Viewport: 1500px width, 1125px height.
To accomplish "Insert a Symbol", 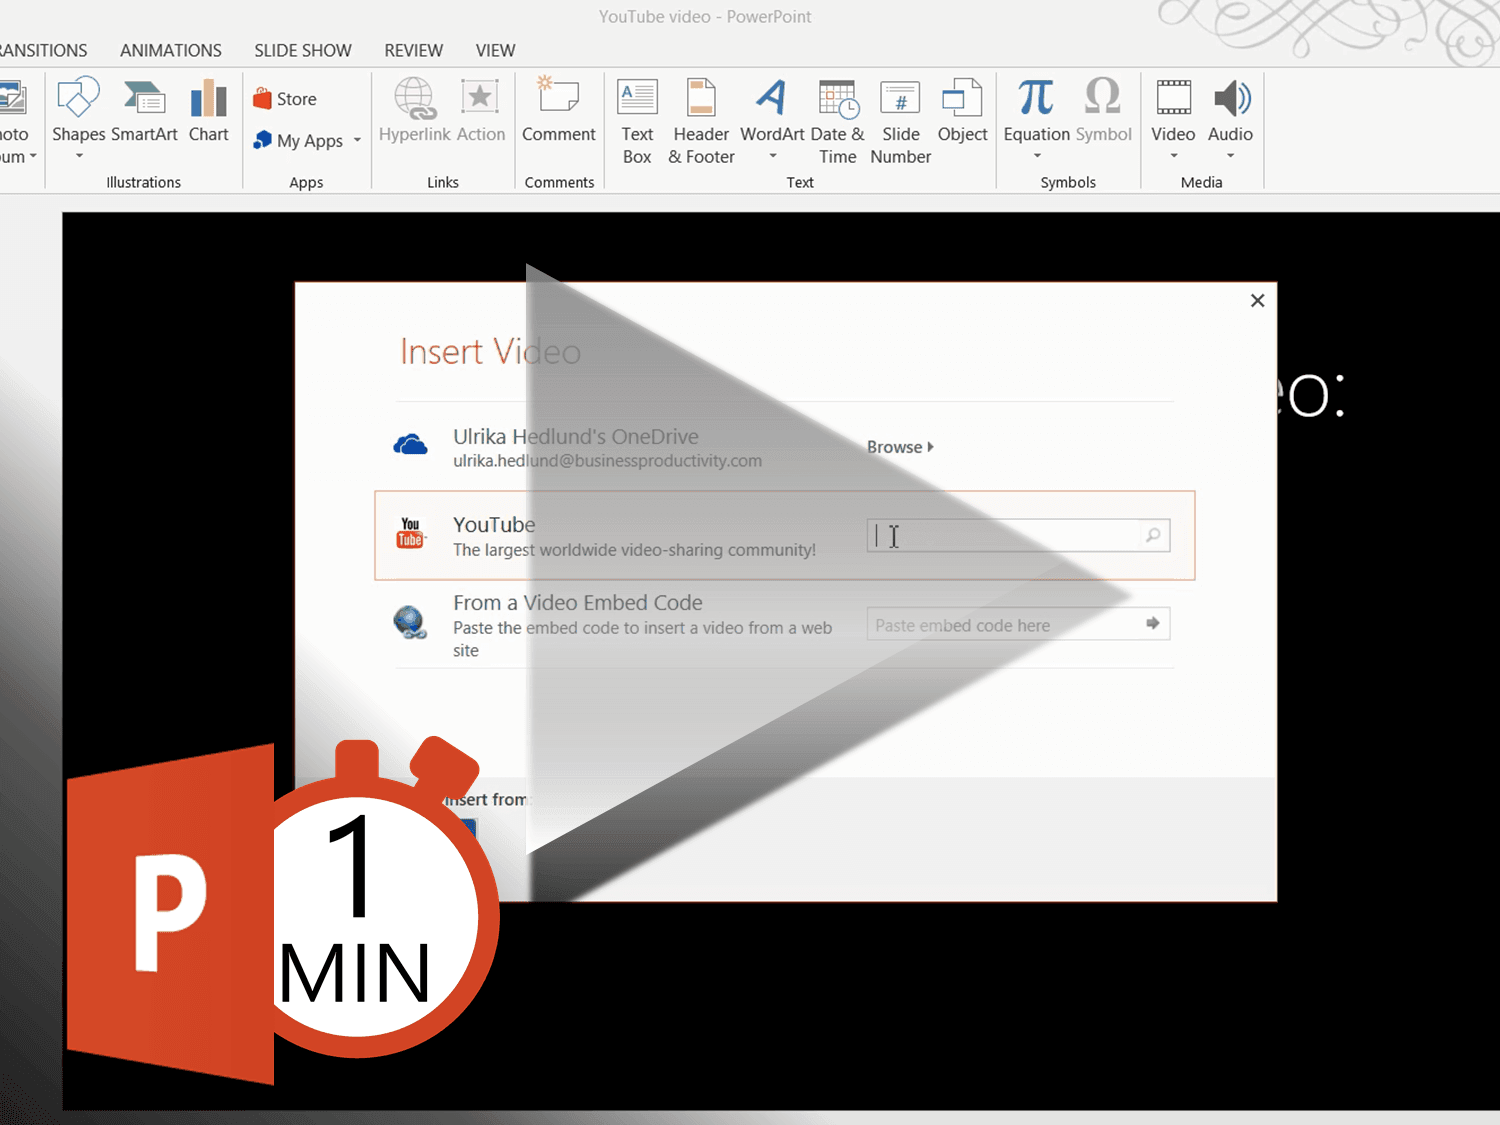I will click(1103, 110).
